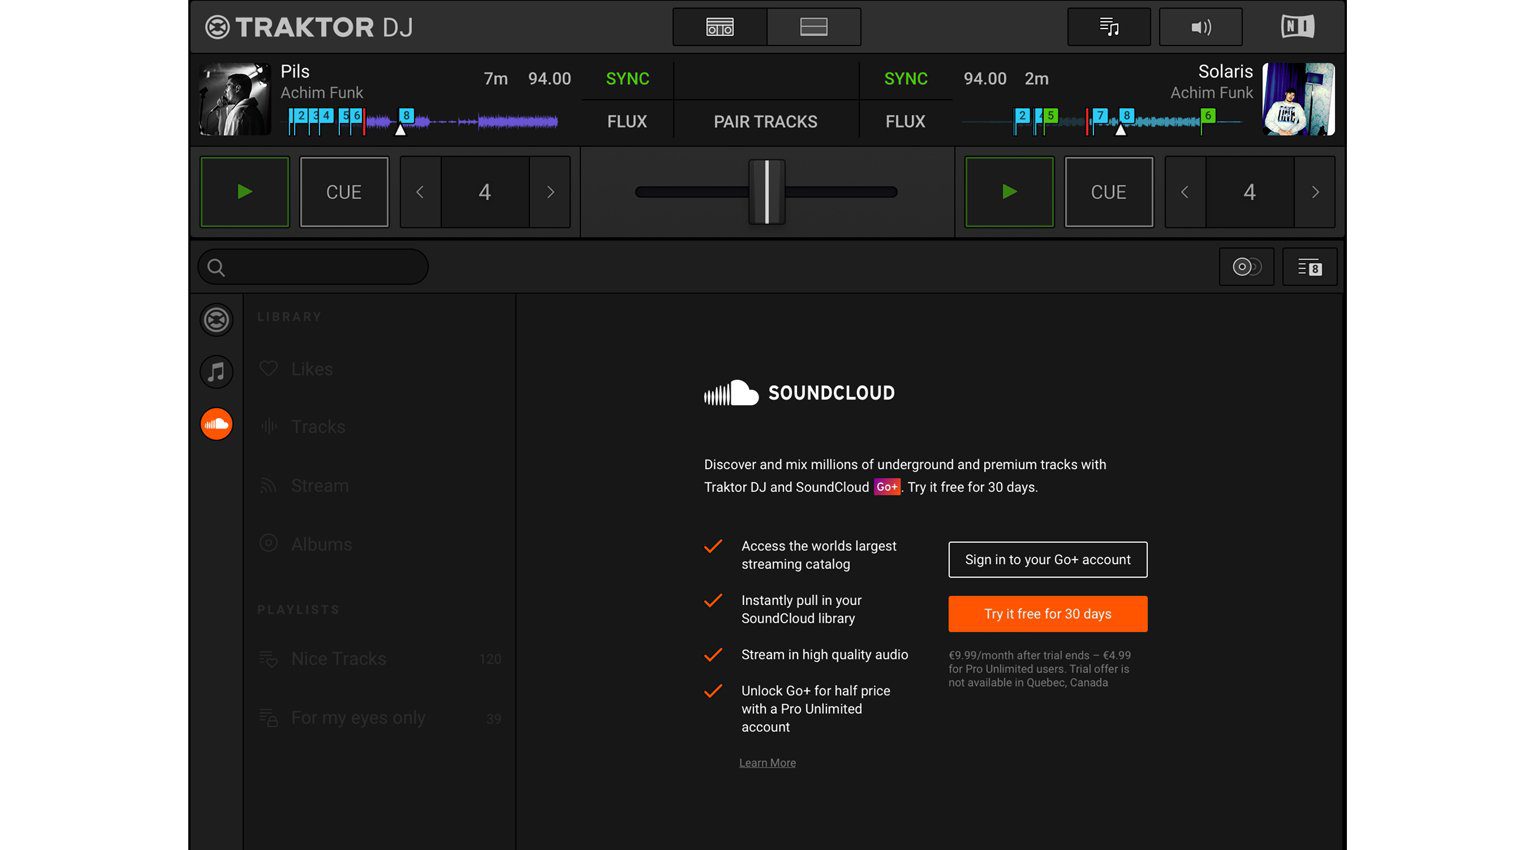Click the Traktor DJ logo icon
Image resolution: width=1540 pixels, height=850 pixels.
pyautogui.click(x=217, y=27)
